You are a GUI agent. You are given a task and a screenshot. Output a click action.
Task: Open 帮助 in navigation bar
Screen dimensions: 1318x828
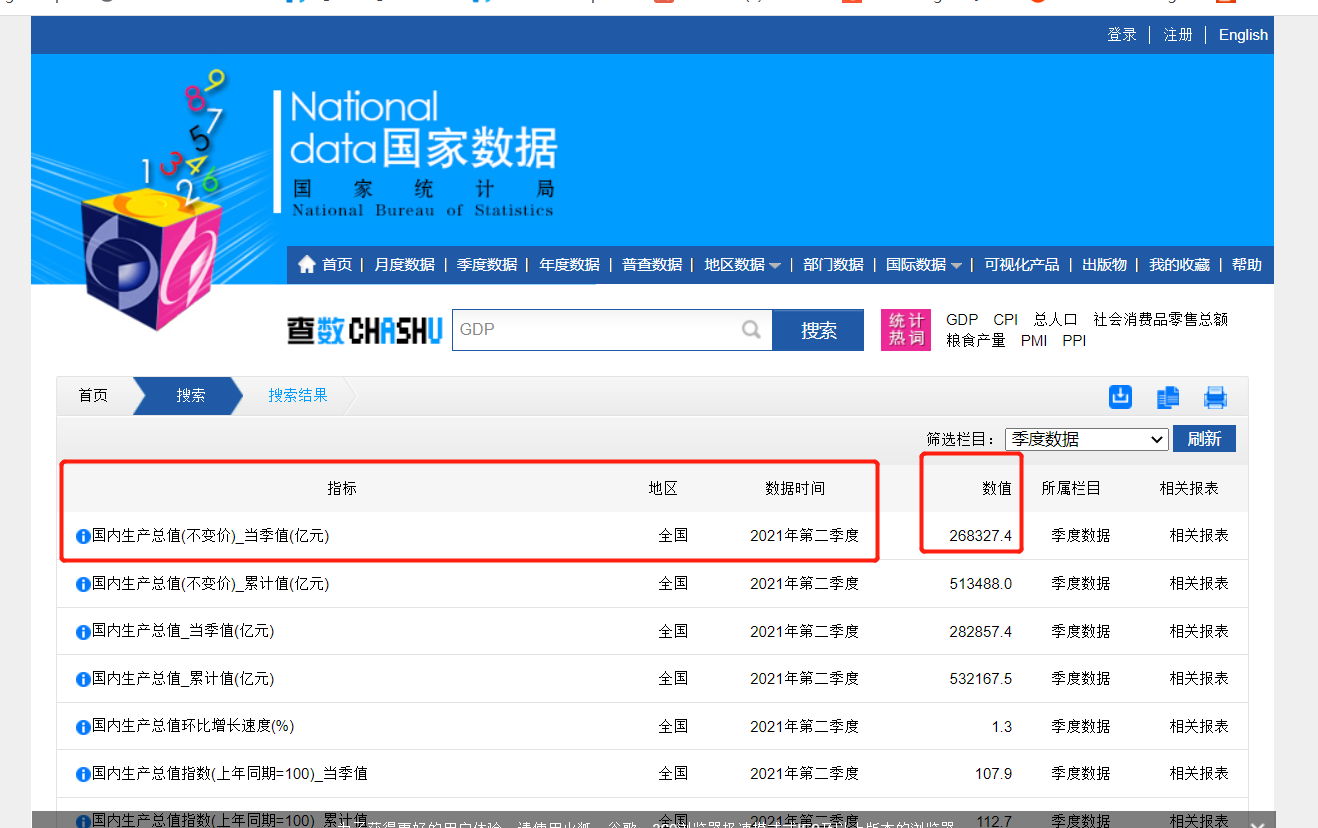(1247, 265)
